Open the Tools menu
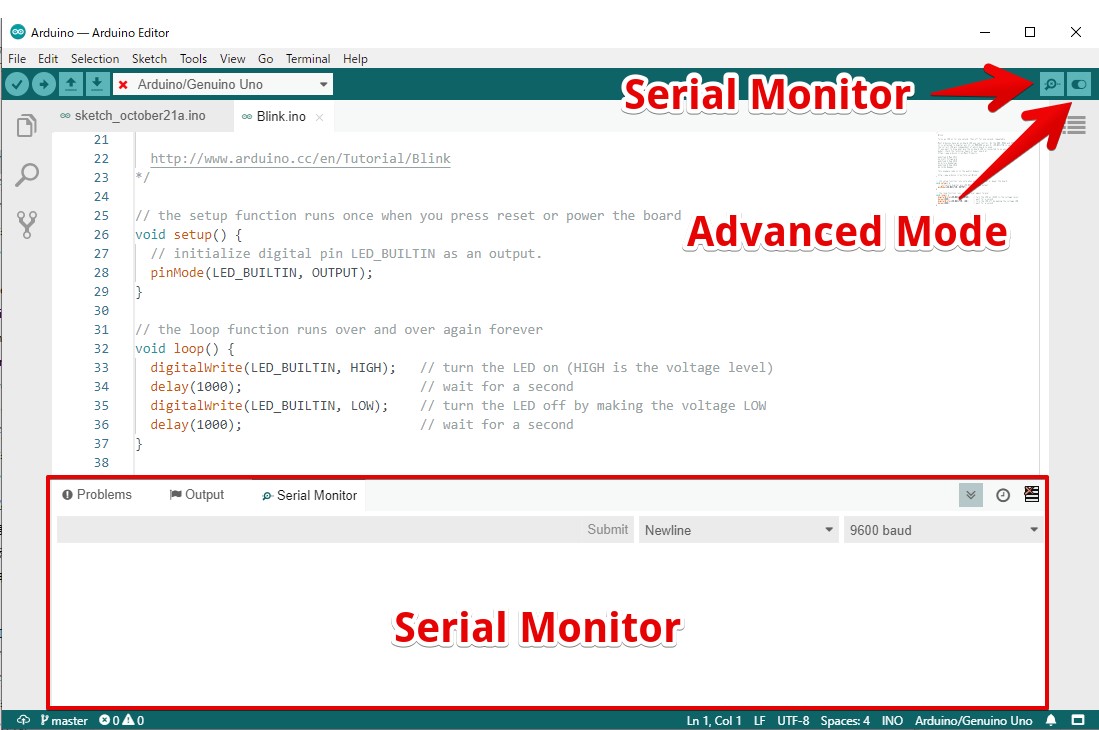The height and width of the screenshot is (730, 1099). 193,59
